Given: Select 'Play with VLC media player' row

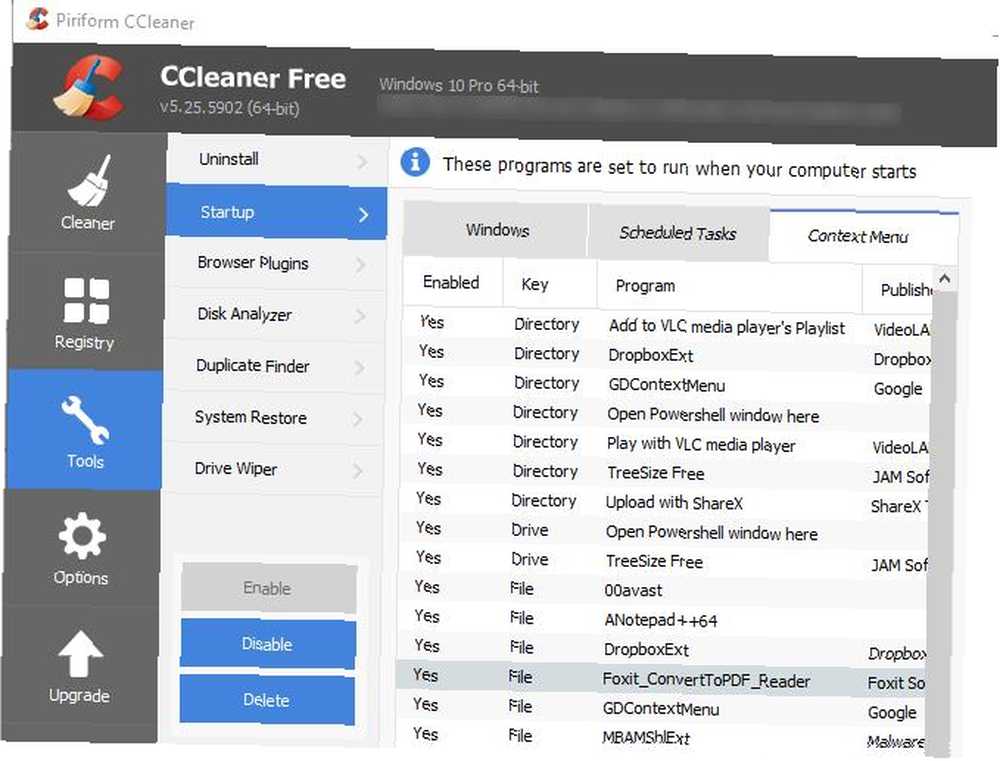Looking at the screenshot, I should (x=663, y=444).
